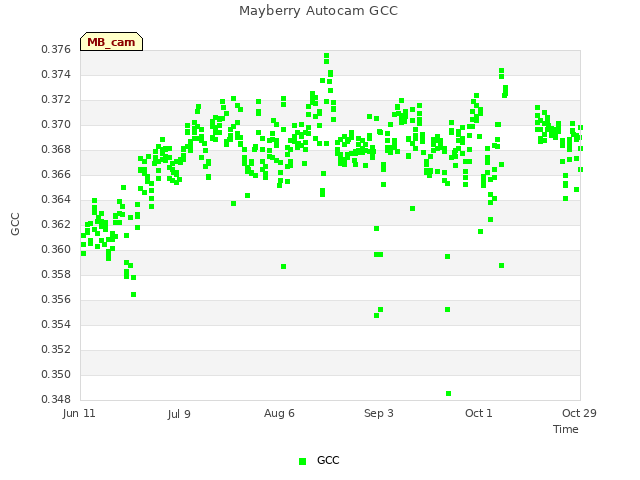
Task: Click the 0.366 y-axis label
Action: (x=56, y=174)
